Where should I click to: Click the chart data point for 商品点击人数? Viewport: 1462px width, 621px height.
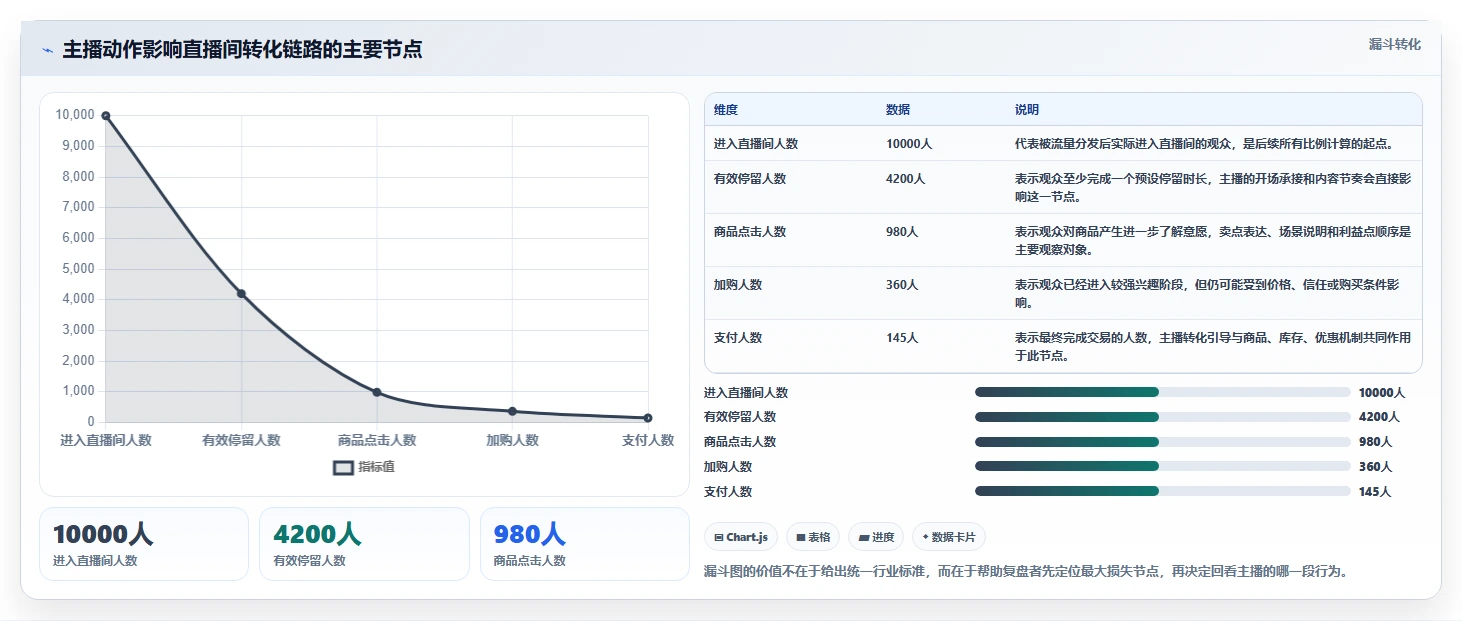coord(377,392)
